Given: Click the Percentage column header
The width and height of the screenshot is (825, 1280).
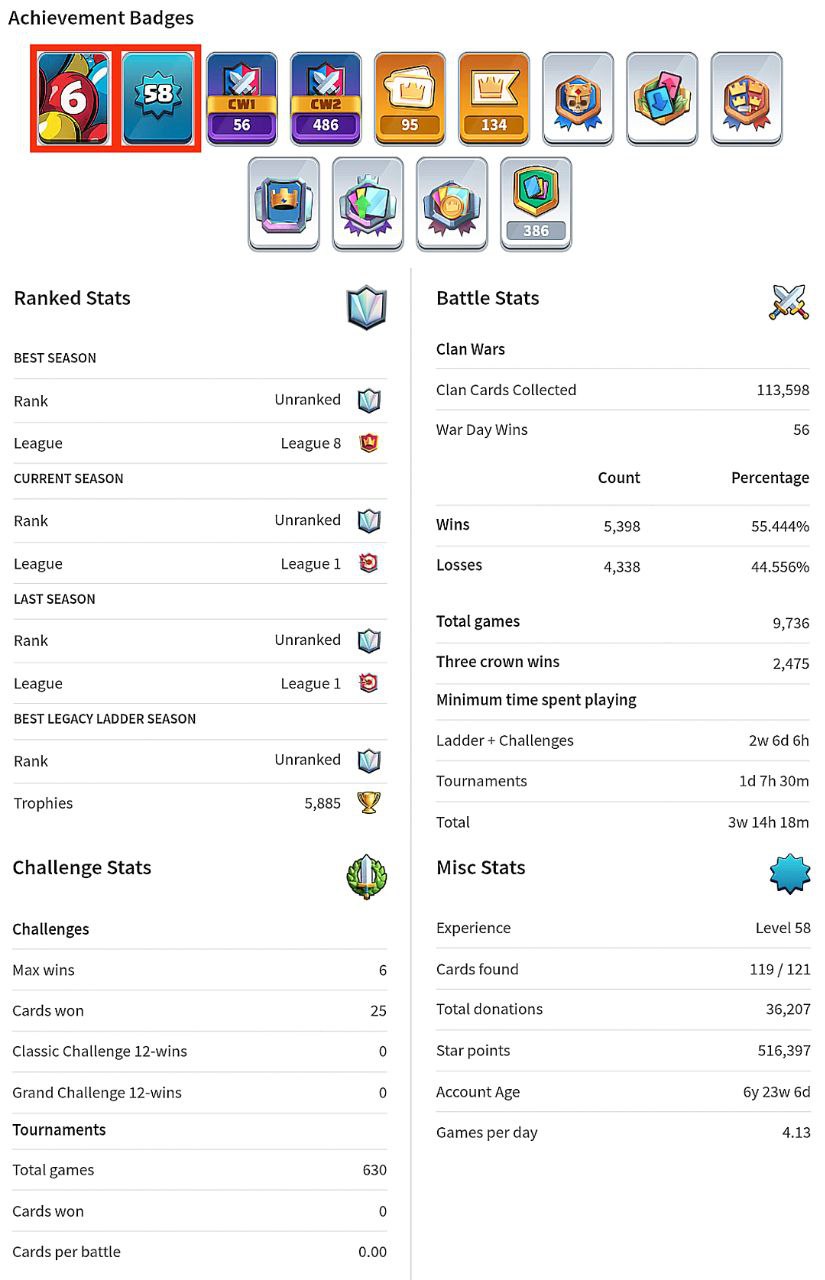Looking at the screenshot, I should pos(770,477).
